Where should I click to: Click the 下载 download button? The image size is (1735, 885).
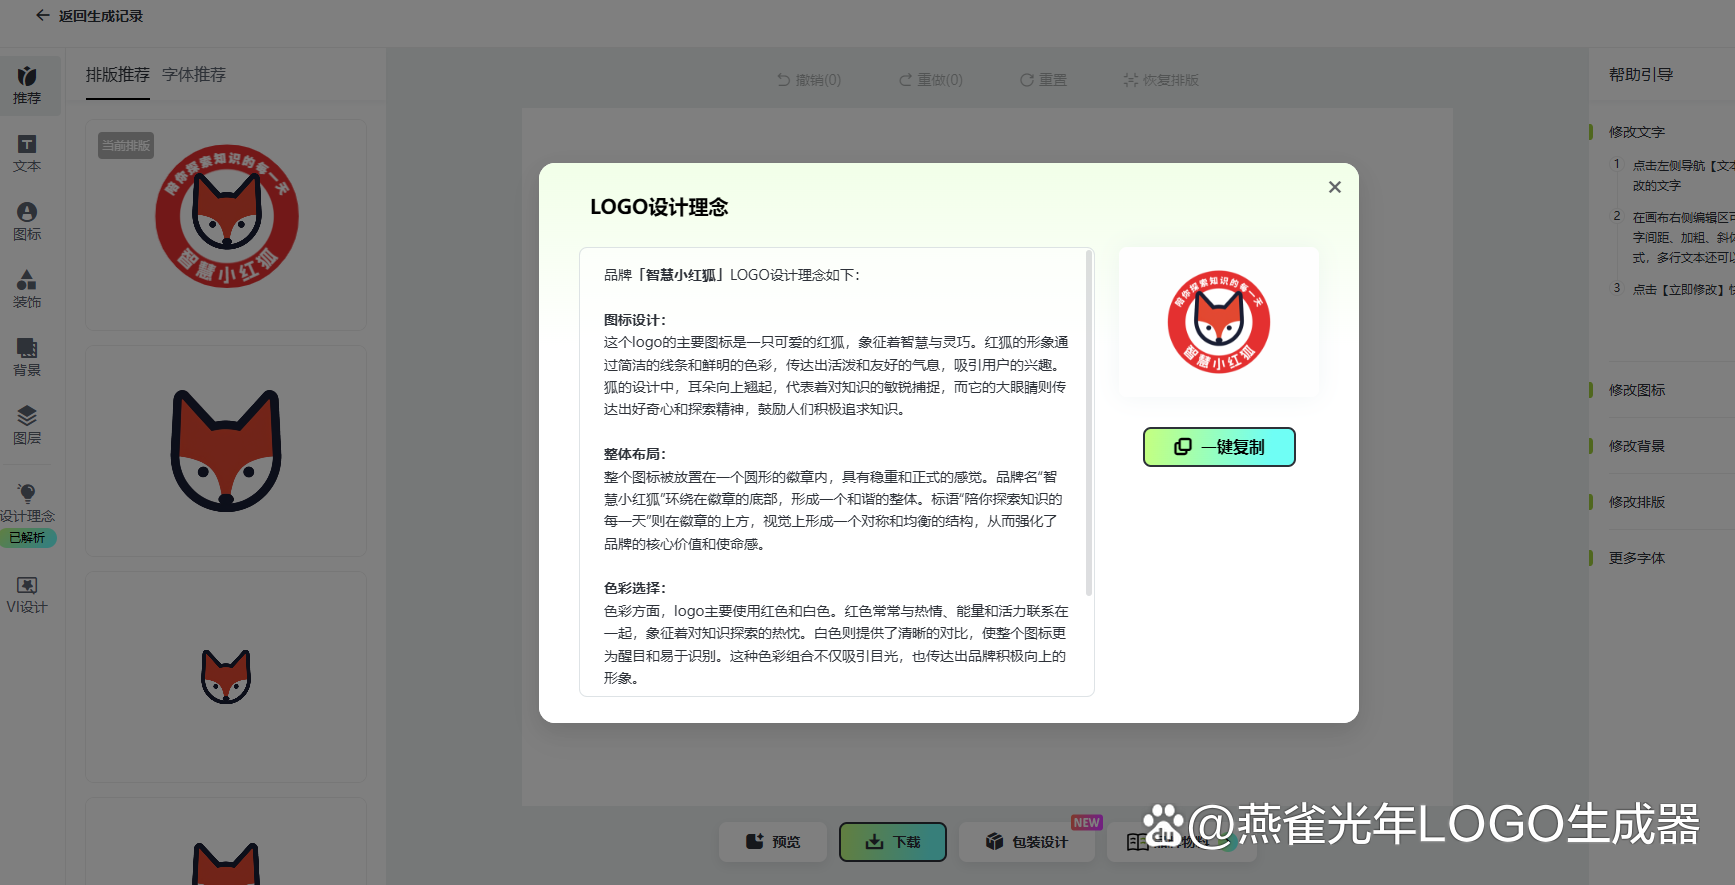[893, 842]
